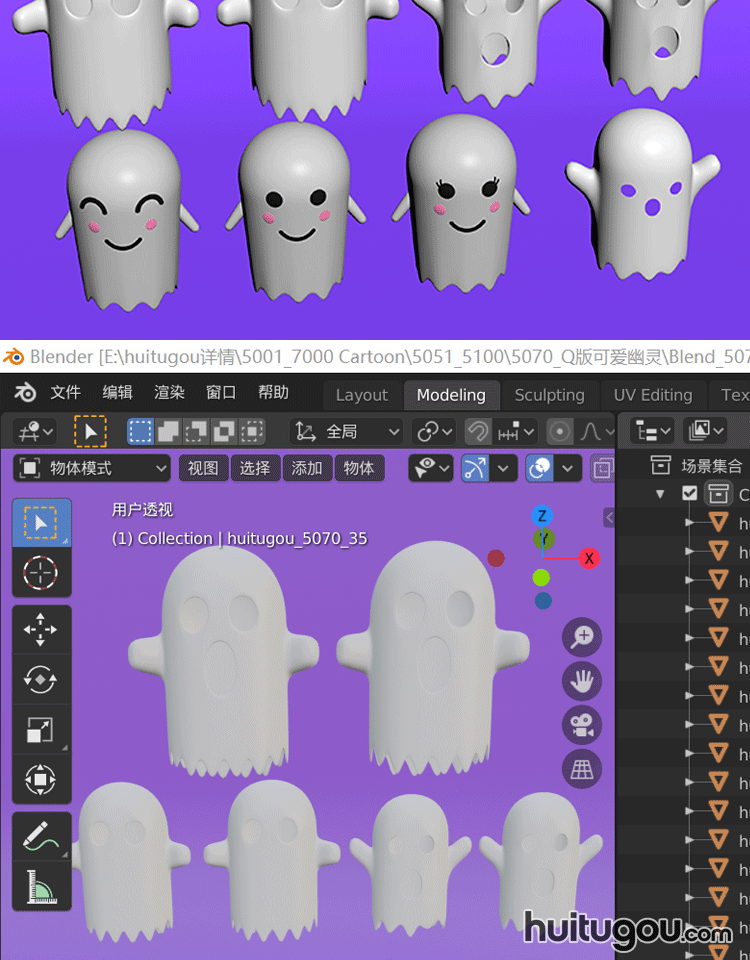Click the 视图 button in viewport header
750x960 pixels.
coord(203,468)
